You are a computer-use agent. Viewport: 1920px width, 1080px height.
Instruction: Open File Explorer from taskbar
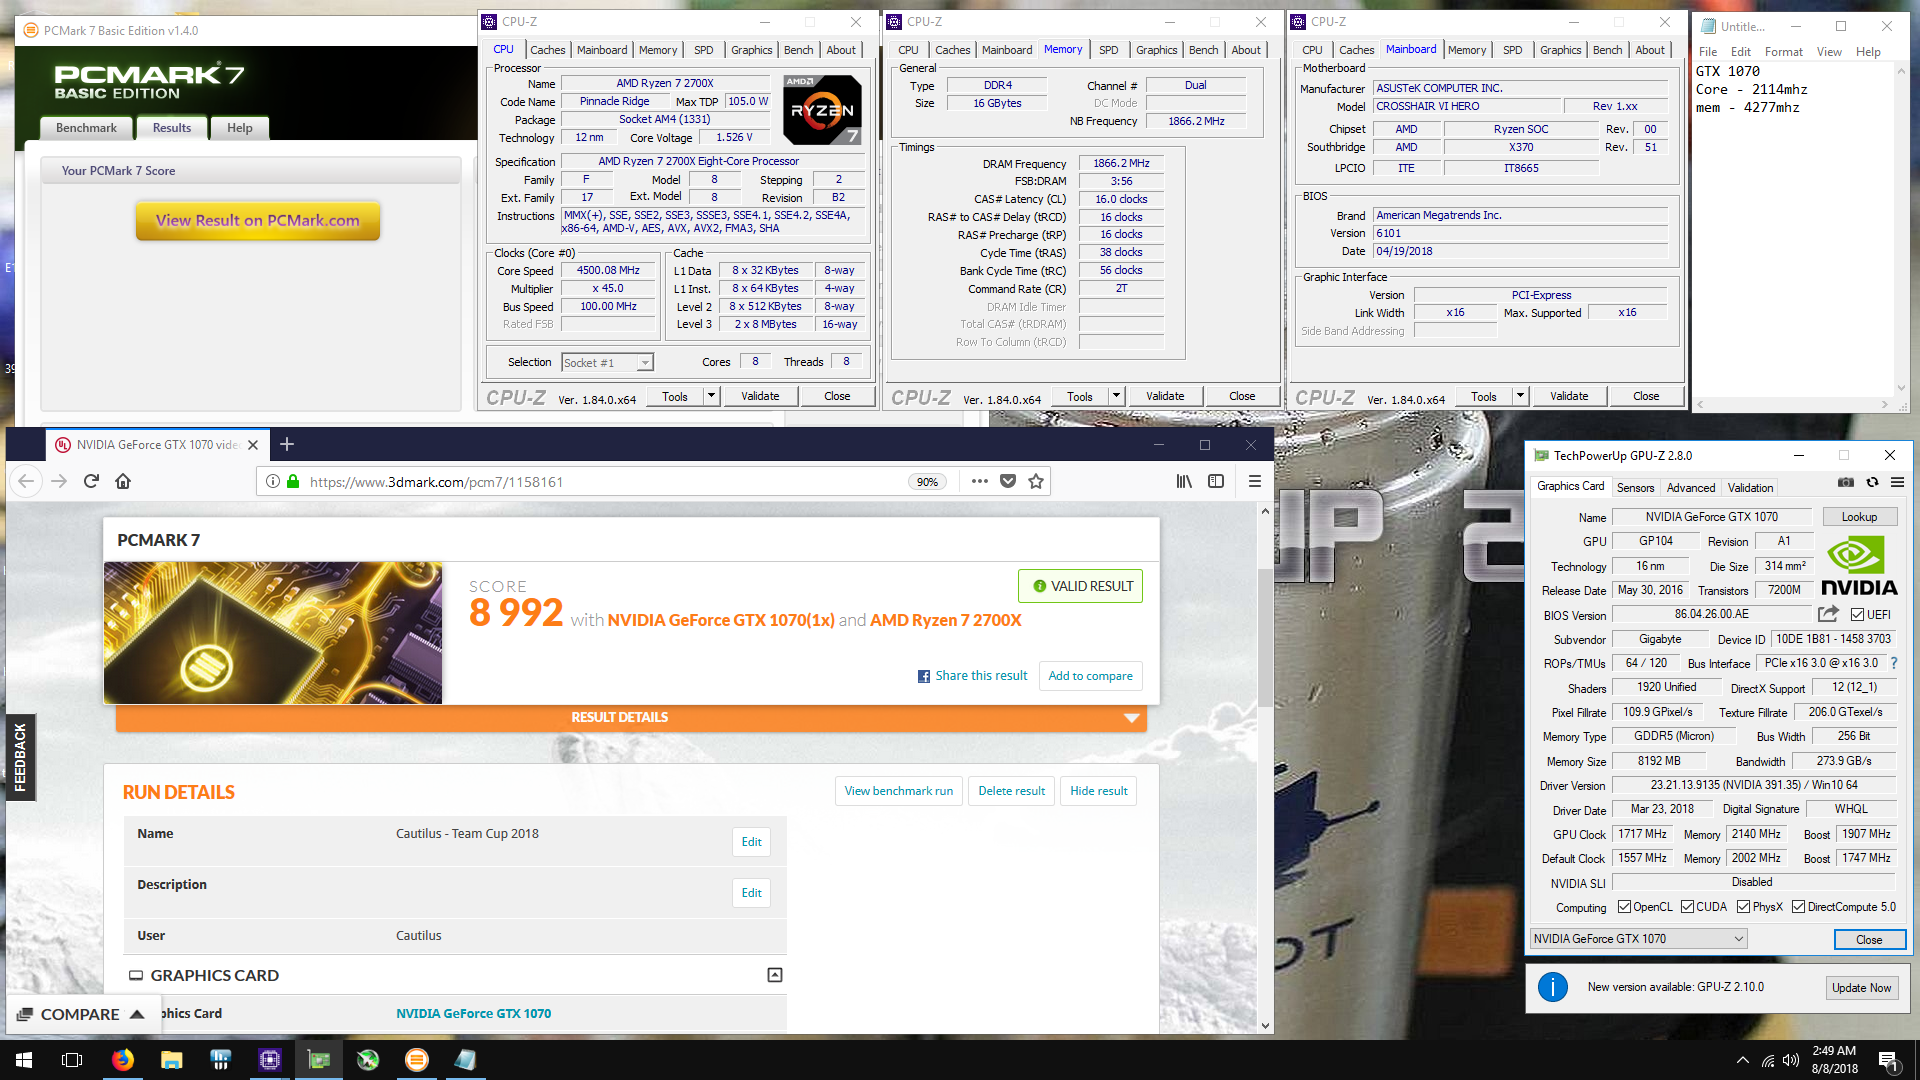[172, 1060]
